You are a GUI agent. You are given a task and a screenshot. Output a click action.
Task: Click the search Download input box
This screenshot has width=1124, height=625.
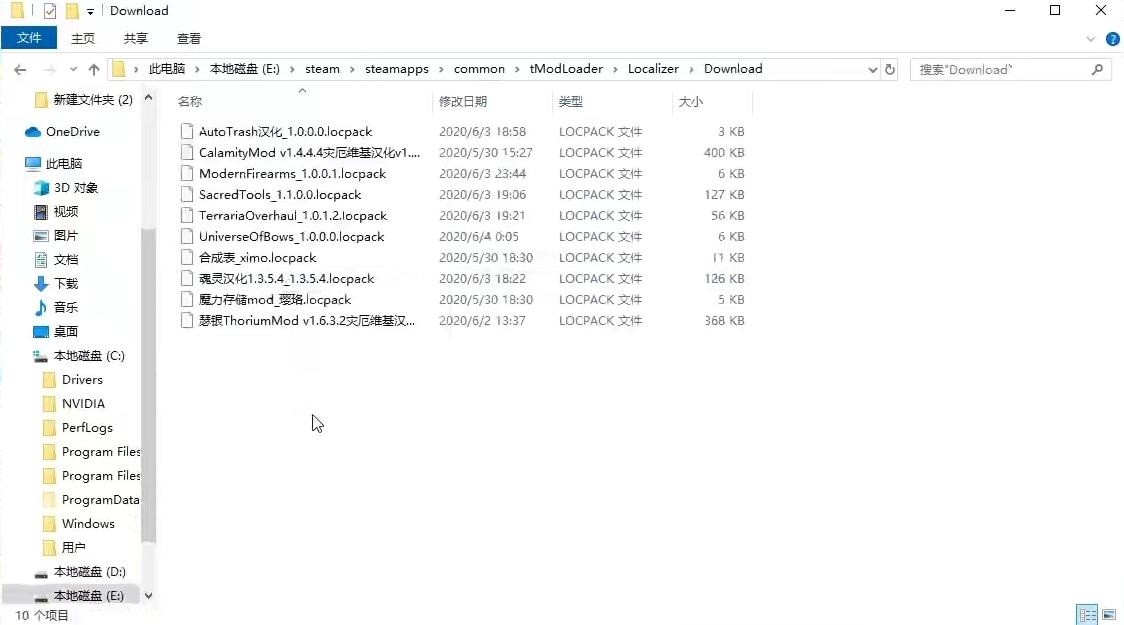1000,70
